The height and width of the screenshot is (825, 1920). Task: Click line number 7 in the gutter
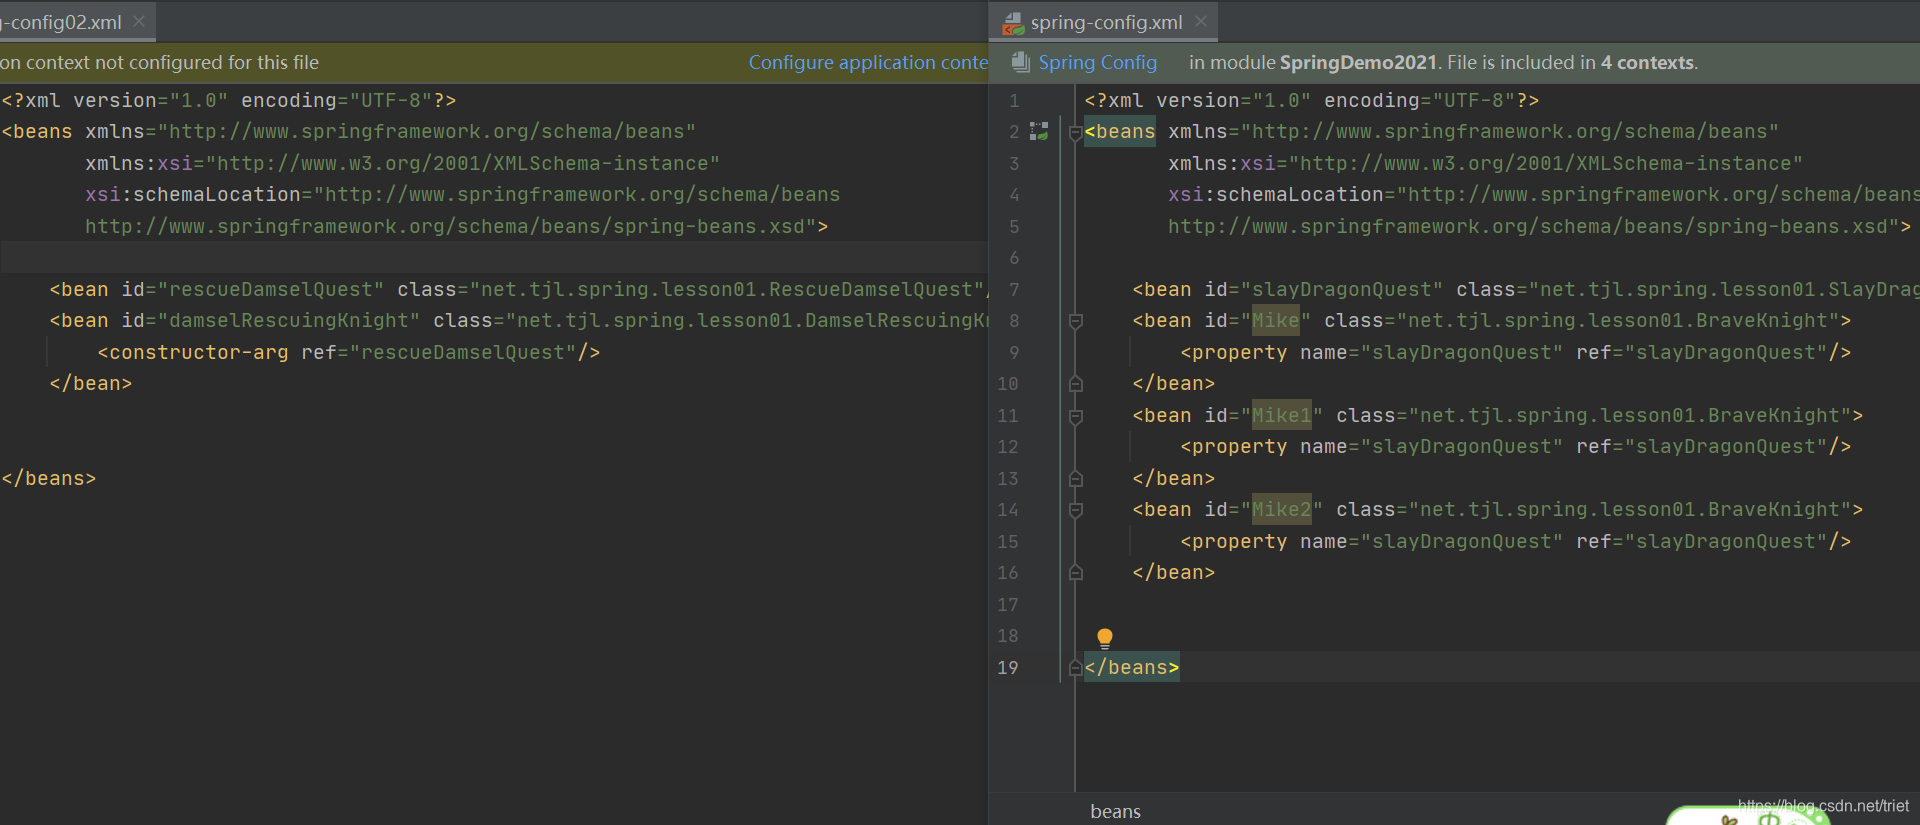1014,289
